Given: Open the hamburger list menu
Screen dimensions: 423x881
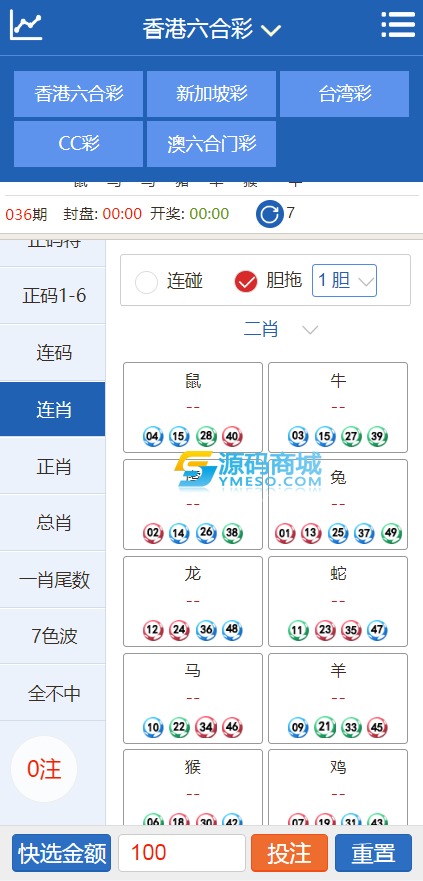Looking at the screenshot, I should click(x=398, y=25).
